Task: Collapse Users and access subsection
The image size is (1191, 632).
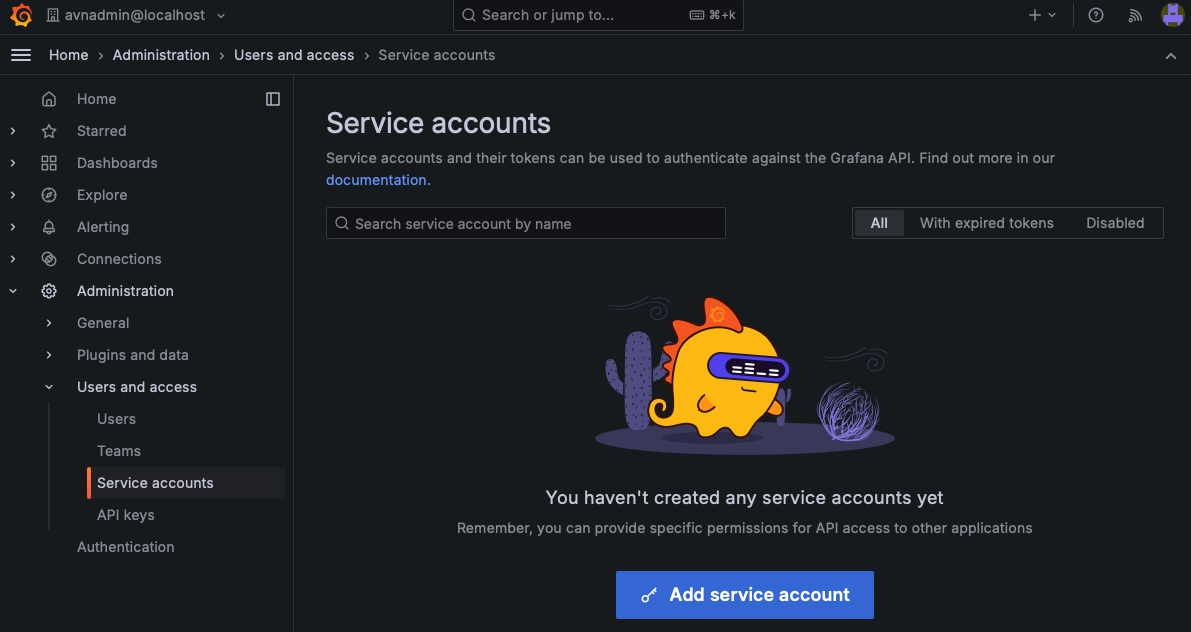Action: pos(49,387)
